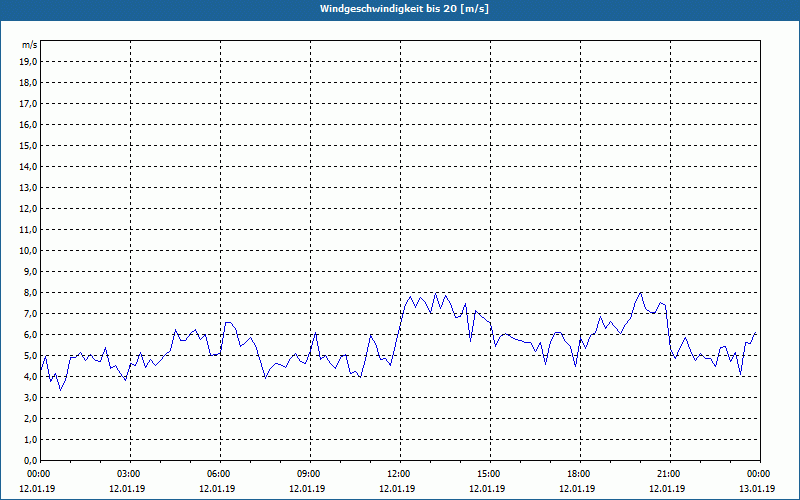Click the 4,0 y-axis label
This screenshot has width=800, height=500.
tap(30, 377)
